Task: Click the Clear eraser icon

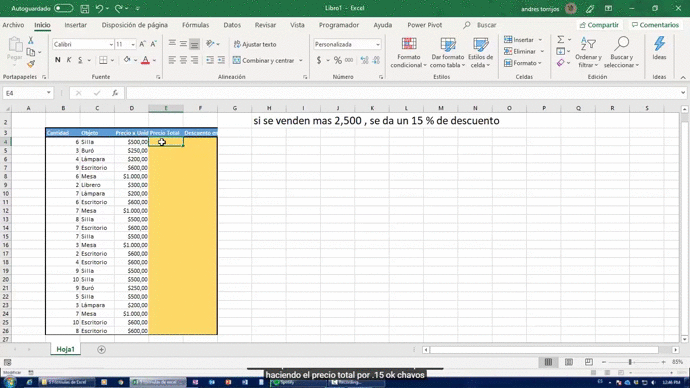Action: click(561, 63)
